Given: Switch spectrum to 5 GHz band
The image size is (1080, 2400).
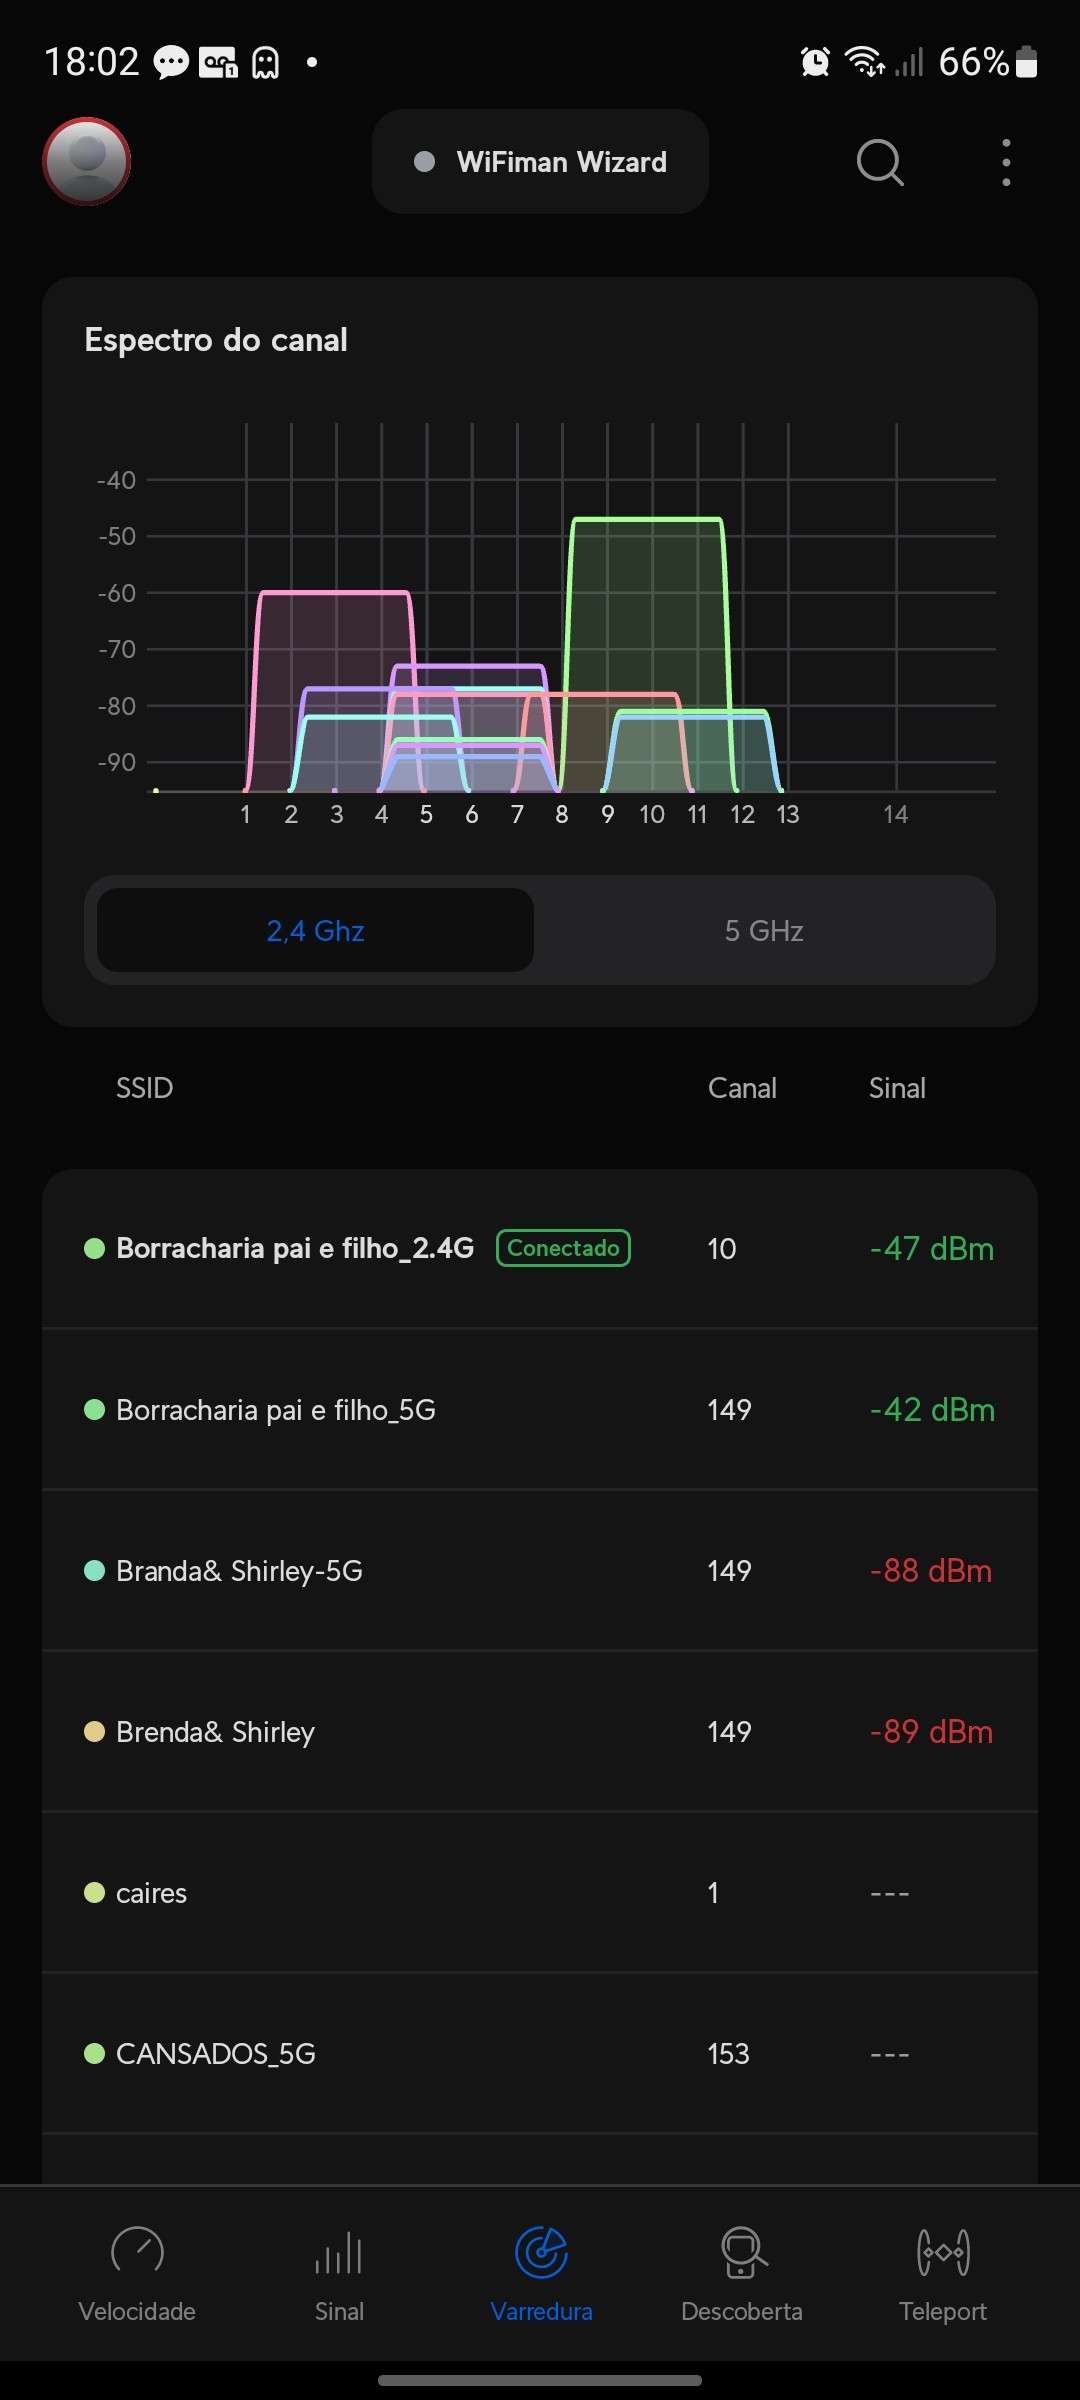Looking at the screenshot, I should 764,931.
